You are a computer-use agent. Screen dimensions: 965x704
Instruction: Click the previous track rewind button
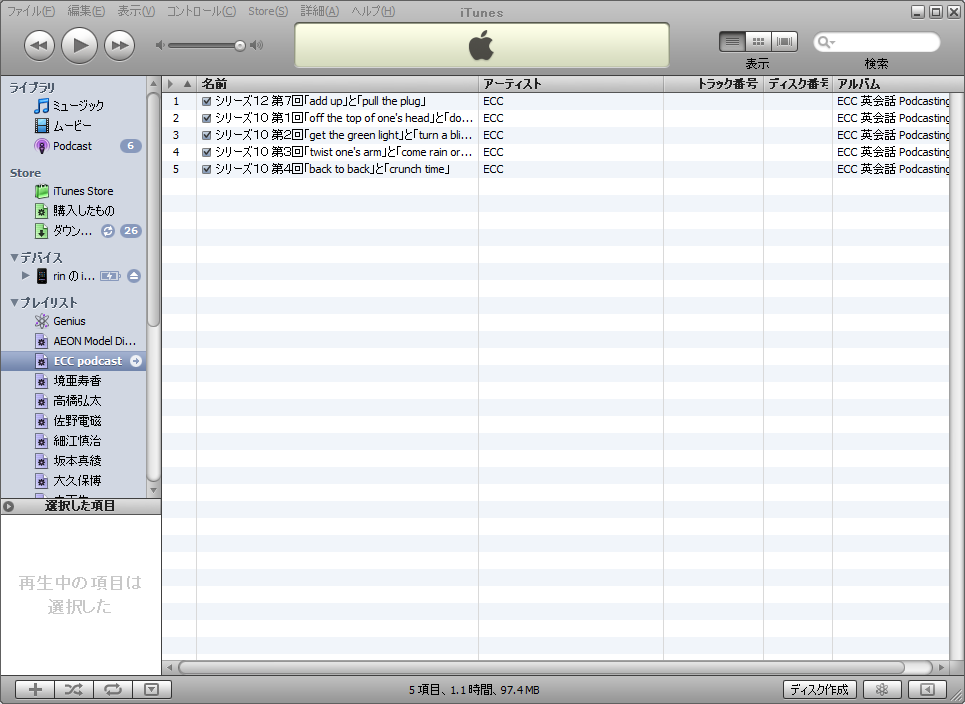tap(39, 45)
